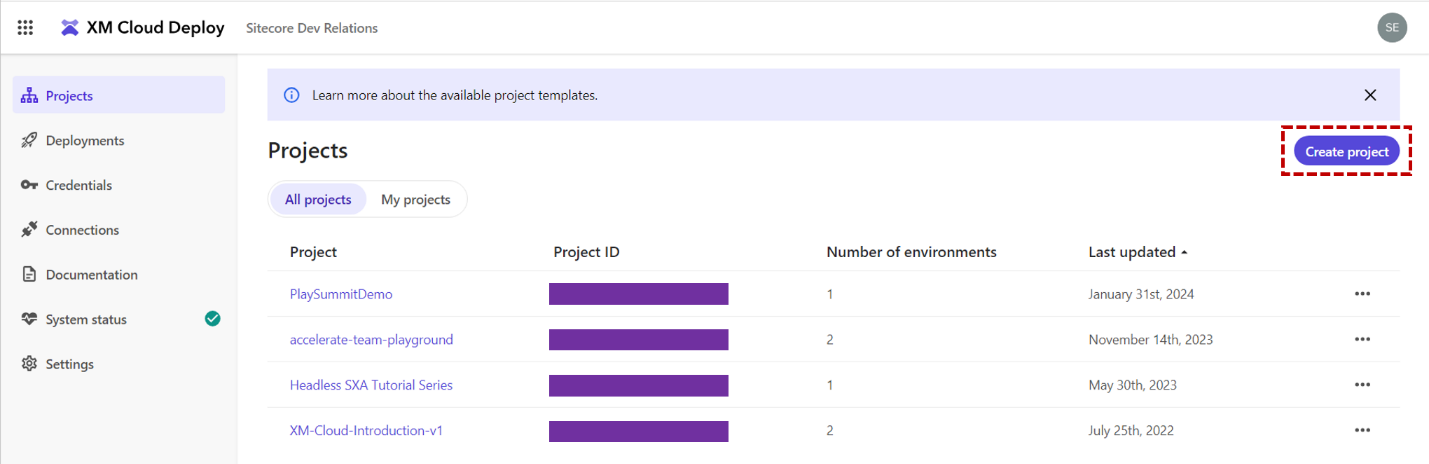Go to Projects in the sidebar
Viewport: 1429px width, 464px height.
(x=69, y=96)
